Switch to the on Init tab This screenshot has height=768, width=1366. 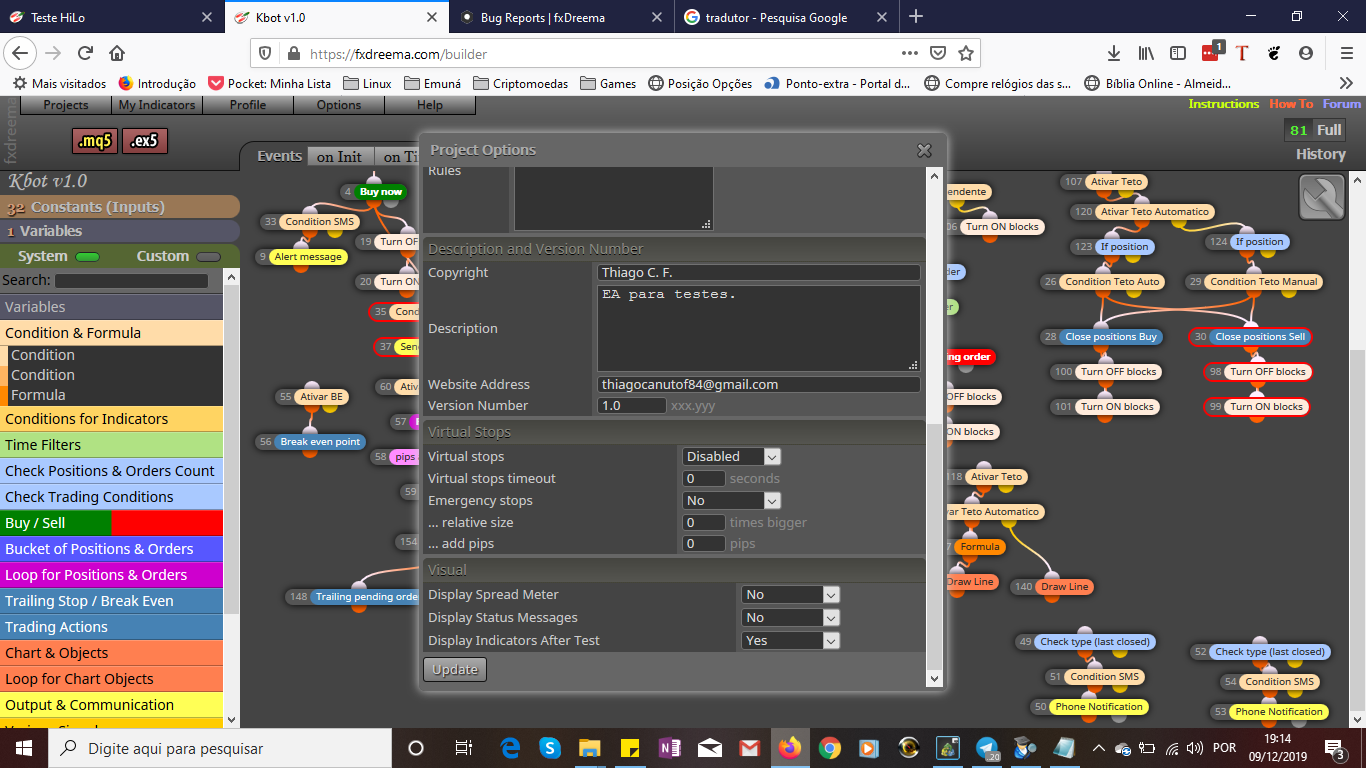[x=340, y=156]
